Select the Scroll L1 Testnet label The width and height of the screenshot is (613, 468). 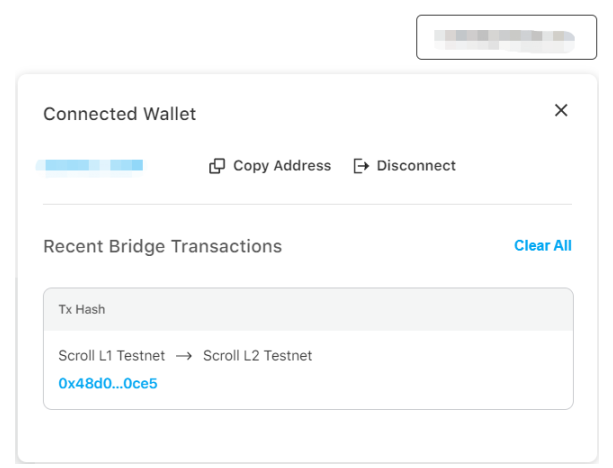click(x=111, y=356)
